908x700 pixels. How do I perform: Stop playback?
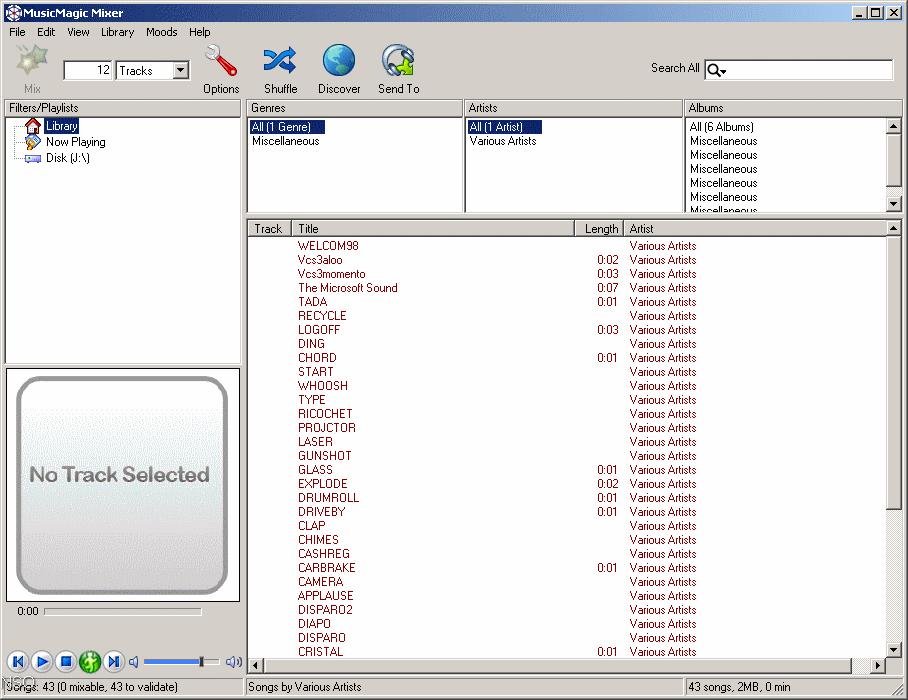66,661
